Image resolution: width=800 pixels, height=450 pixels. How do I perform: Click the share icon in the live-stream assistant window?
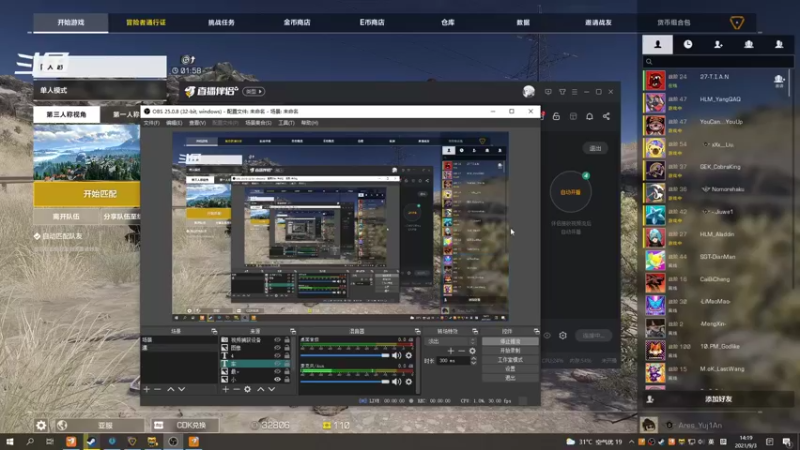pos(606,116)
